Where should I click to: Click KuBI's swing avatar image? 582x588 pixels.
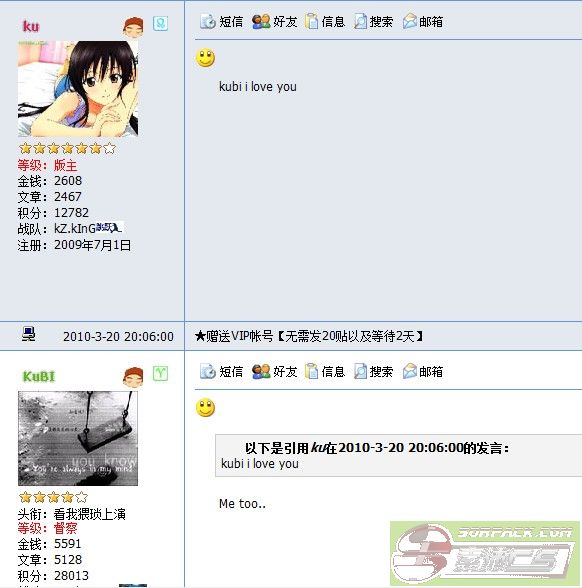coord(78,438)
